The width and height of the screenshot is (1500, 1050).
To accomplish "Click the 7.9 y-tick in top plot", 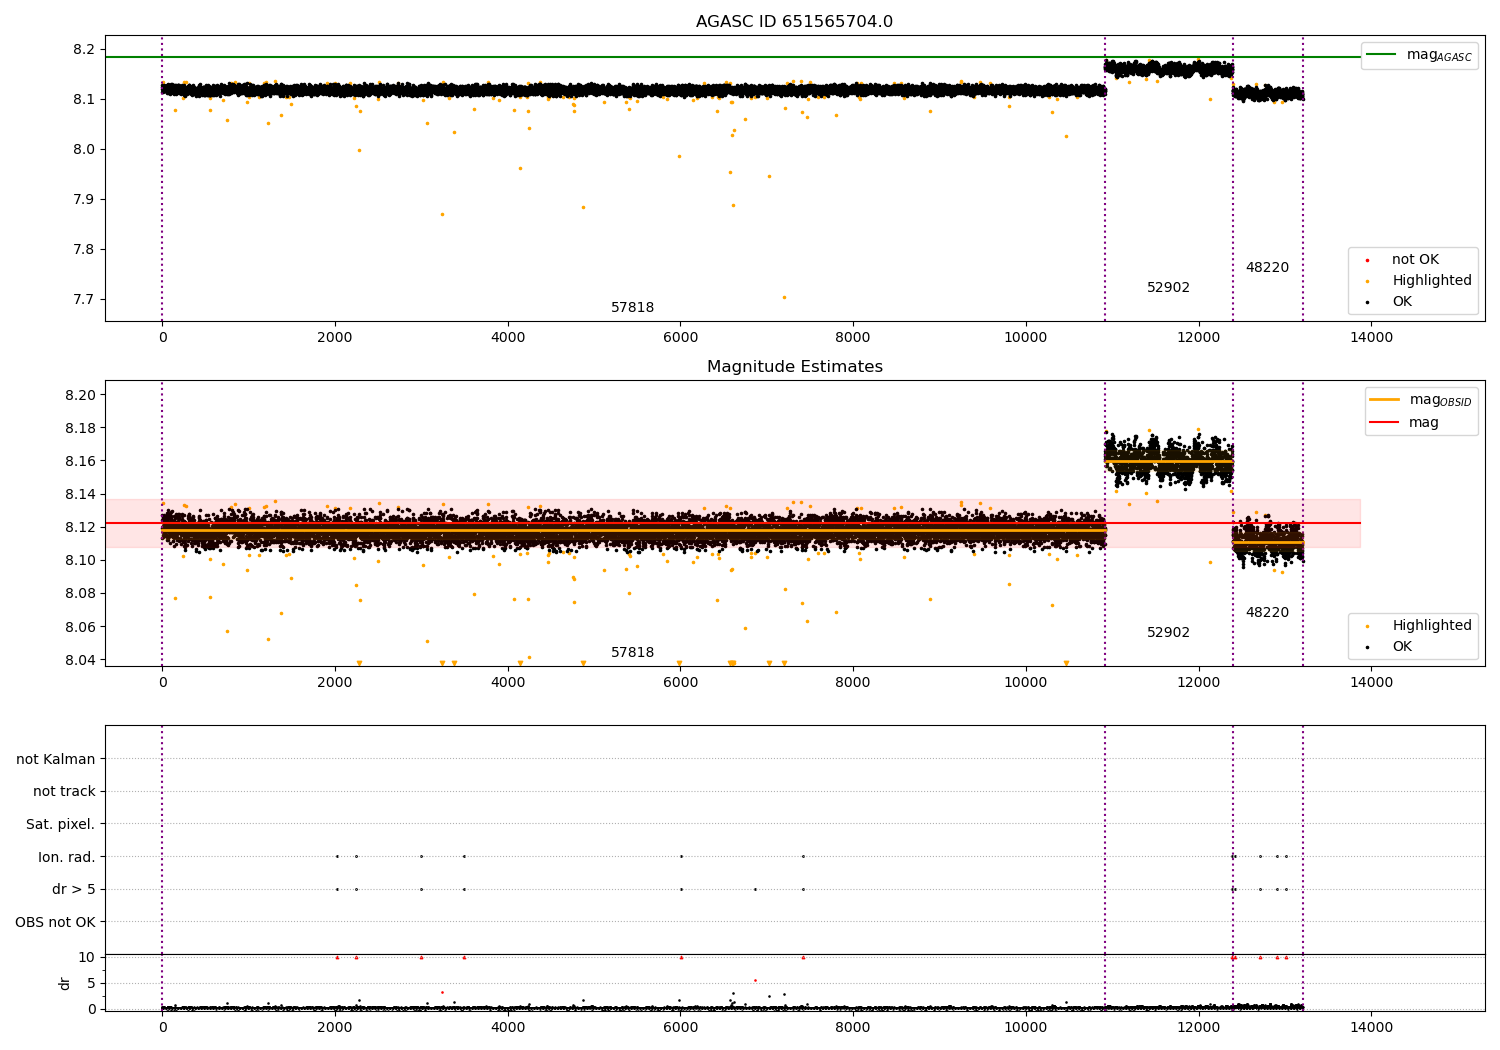I will point(84,200).
